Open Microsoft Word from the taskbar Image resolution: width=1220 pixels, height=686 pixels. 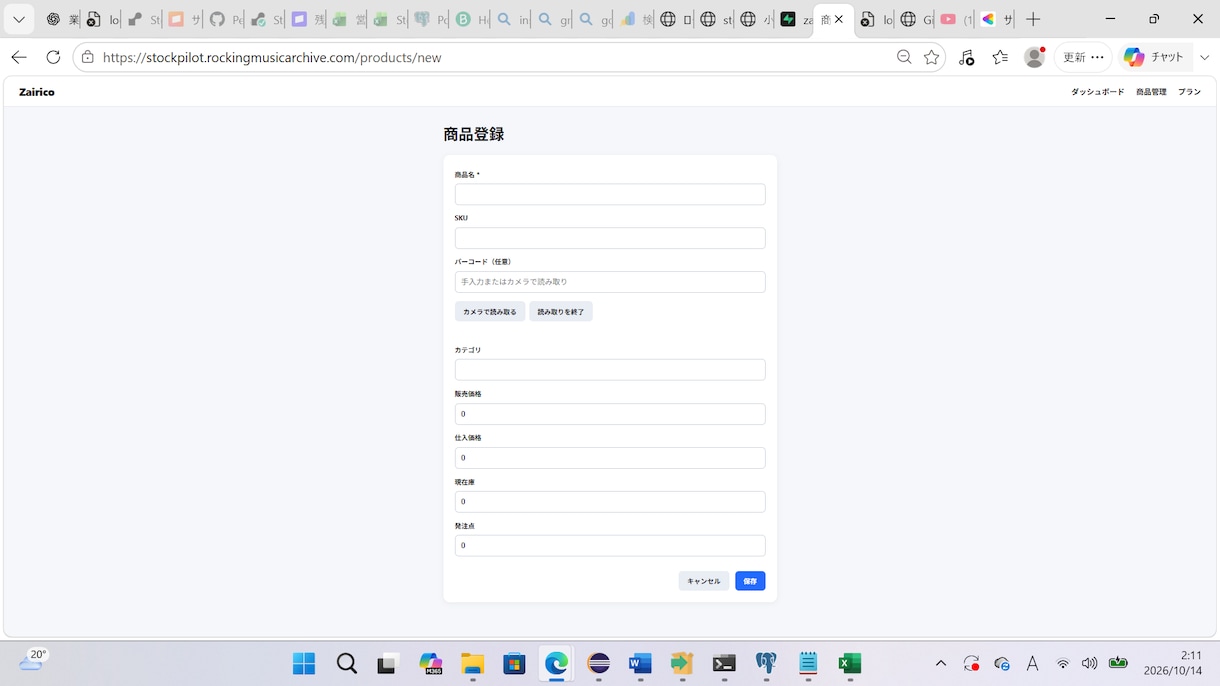[x=640, y=663]
